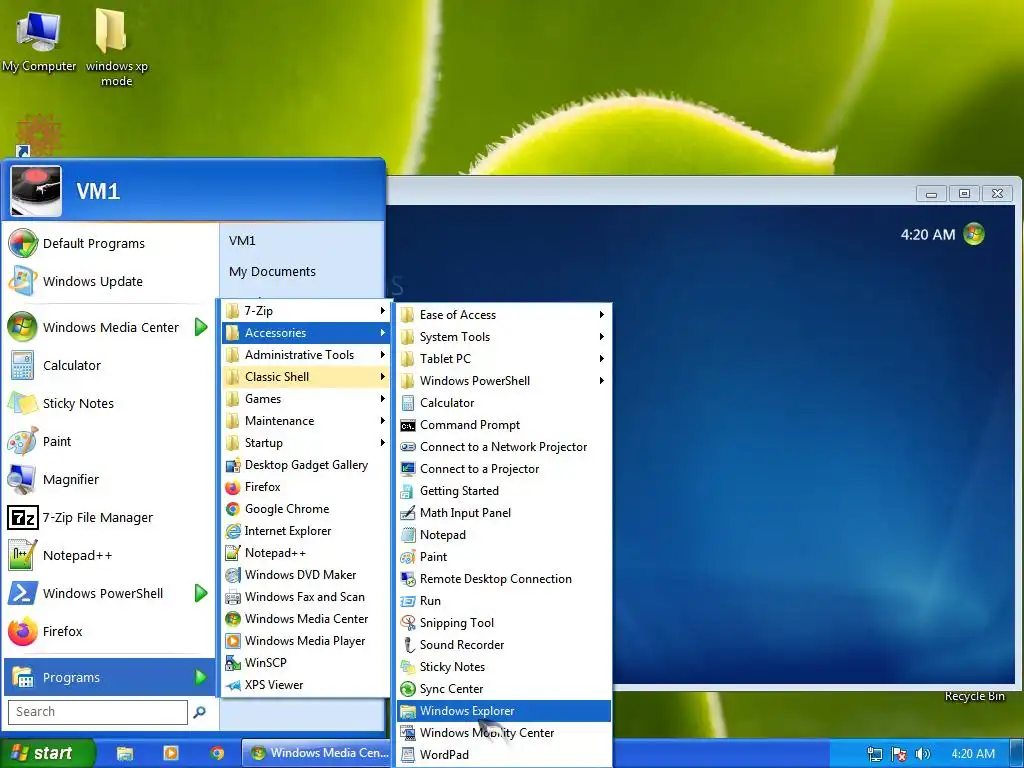Expand Ease of Access submenu

click(504, 315)
